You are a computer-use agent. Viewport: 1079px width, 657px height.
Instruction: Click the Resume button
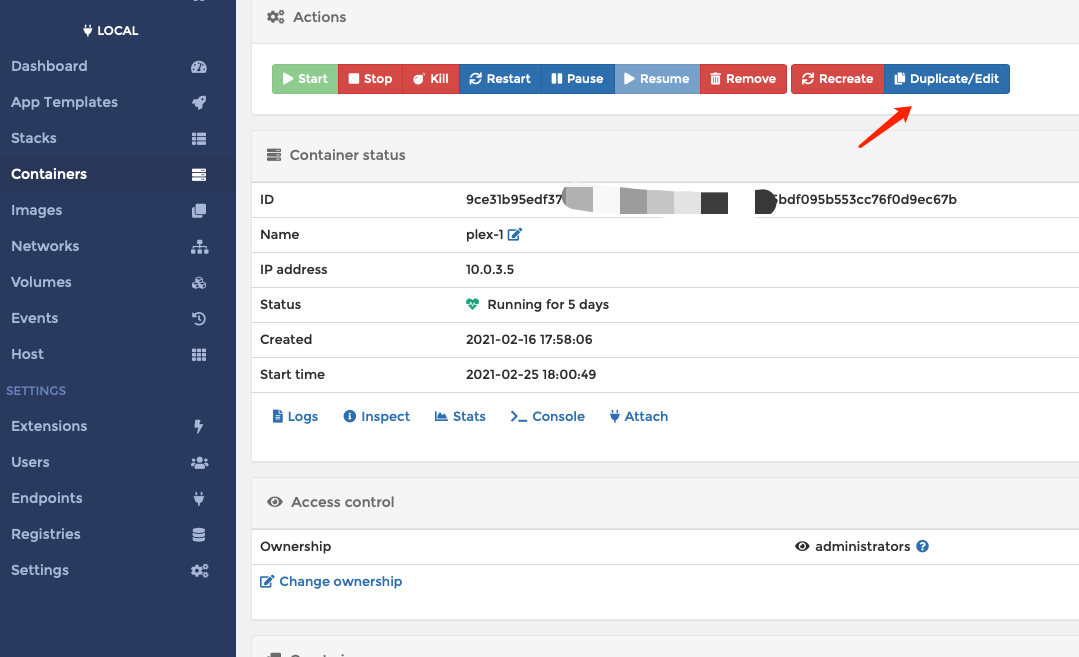pos(657,78)
